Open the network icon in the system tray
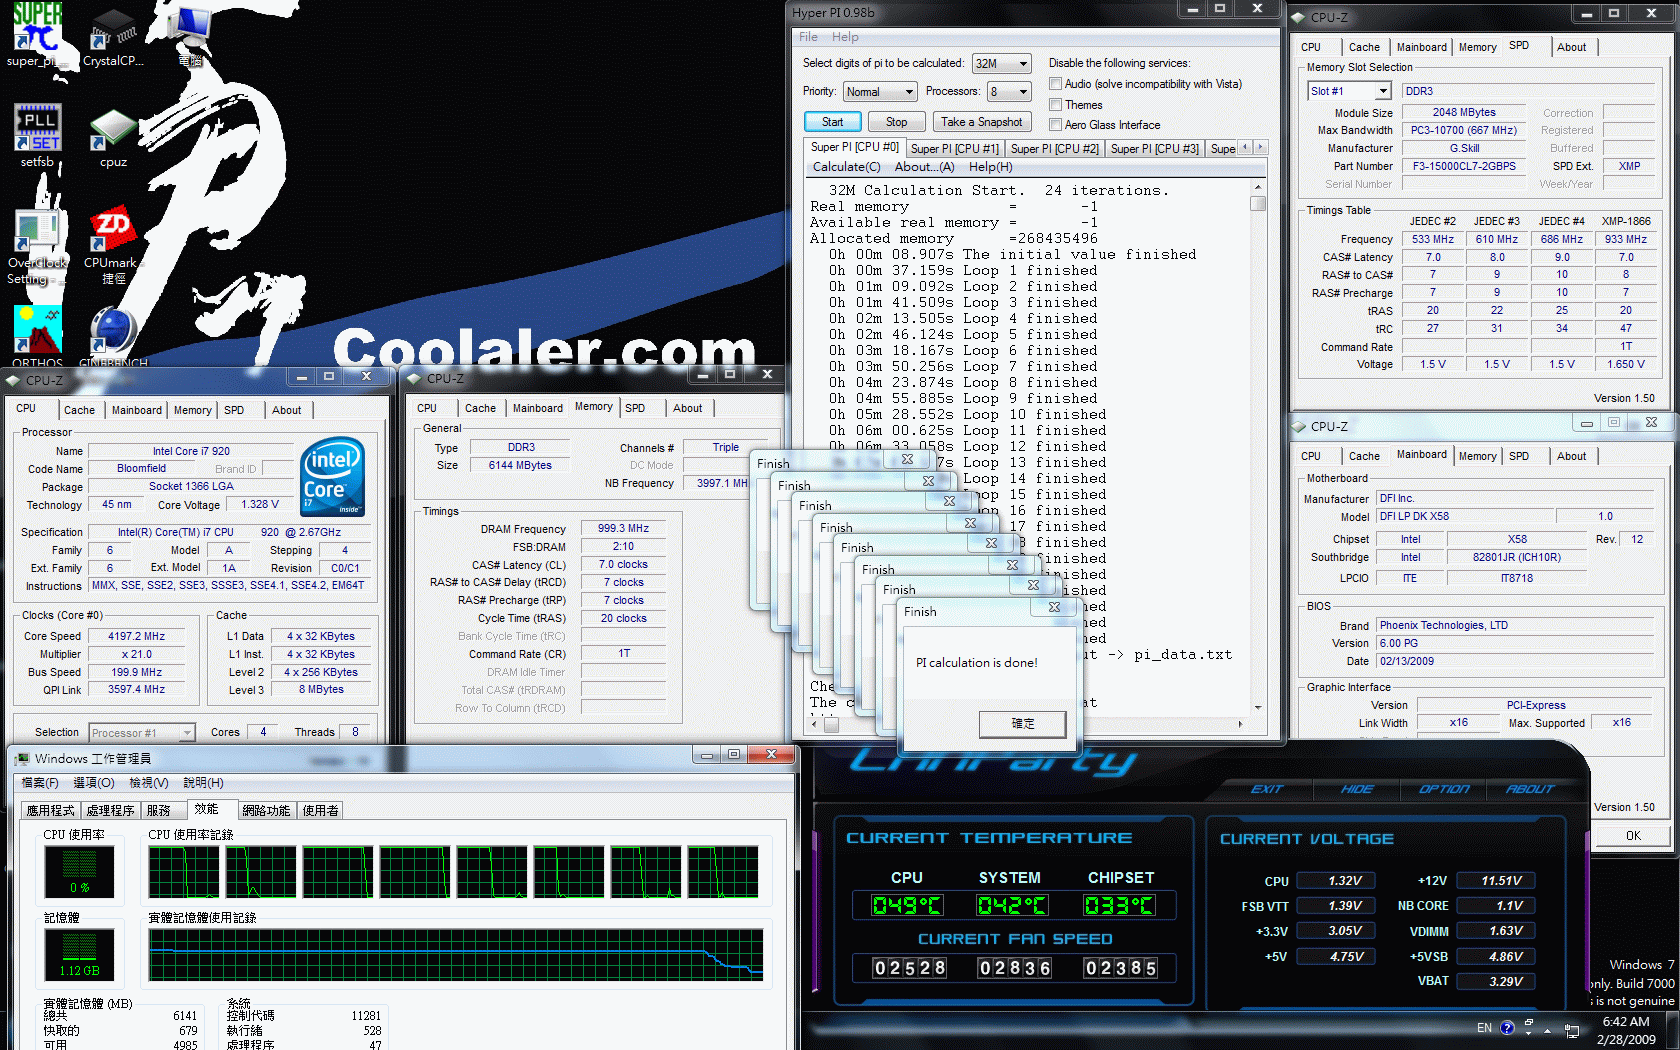1680x1050 pixels. [x=1572, y=1030]
